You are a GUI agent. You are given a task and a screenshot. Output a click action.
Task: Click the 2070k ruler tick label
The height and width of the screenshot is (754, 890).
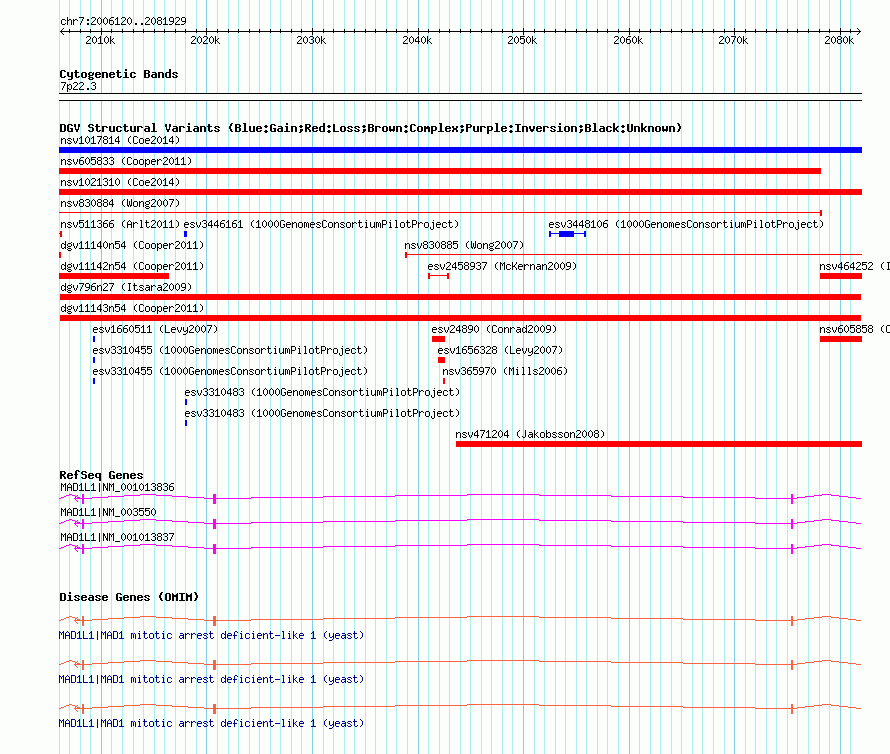[733, 40]
